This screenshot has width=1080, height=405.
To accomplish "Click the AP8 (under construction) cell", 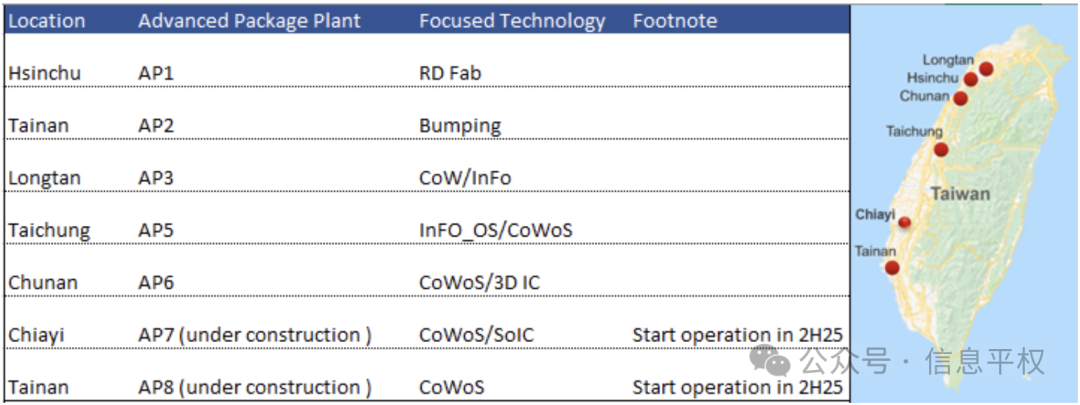I will tap(255, 388).
